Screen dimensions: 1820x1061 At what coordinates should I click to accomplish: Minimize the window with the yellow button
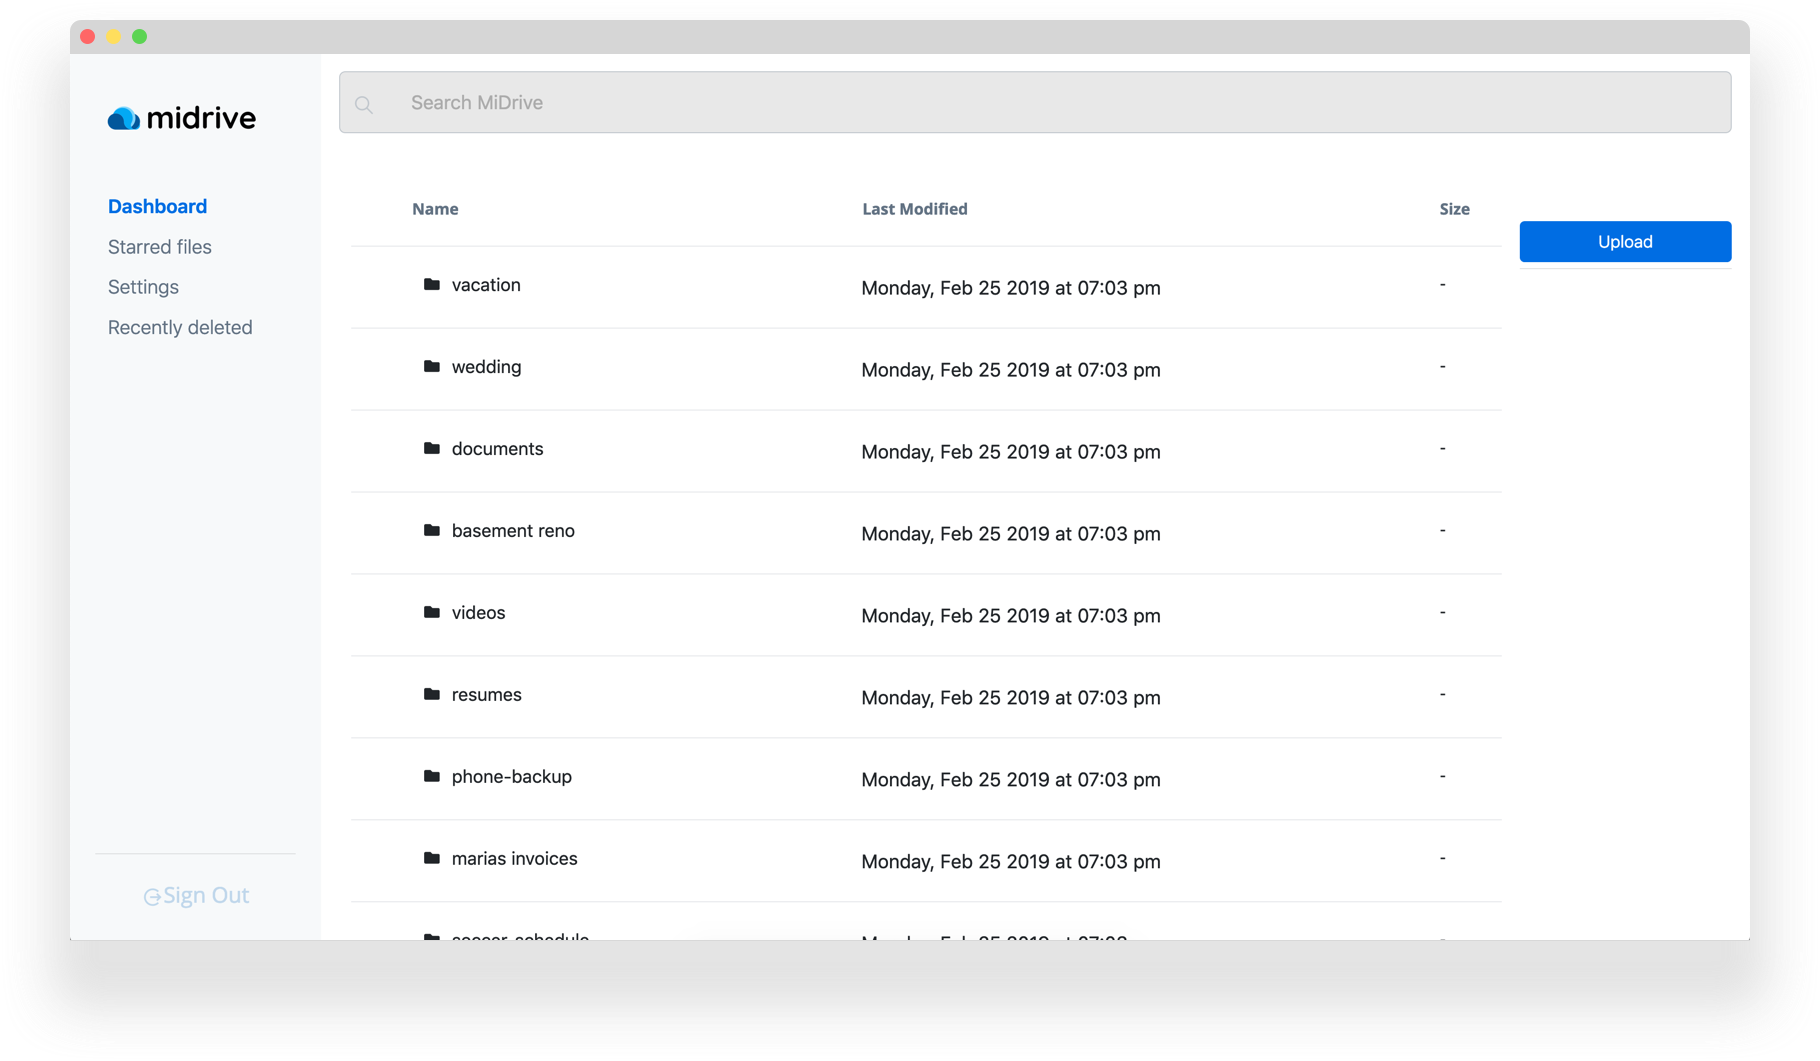[114, 37]
